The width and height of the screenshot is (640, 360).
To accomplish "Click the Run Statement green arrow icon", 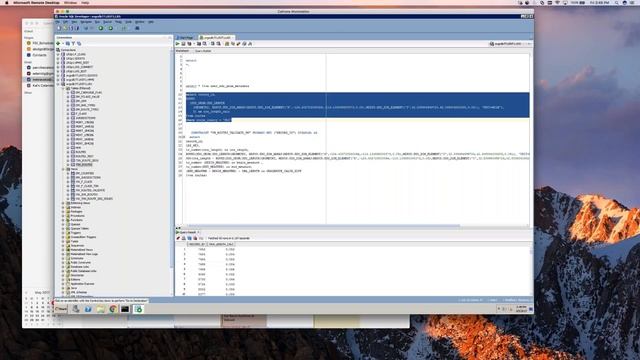I will tap(178, 44).
